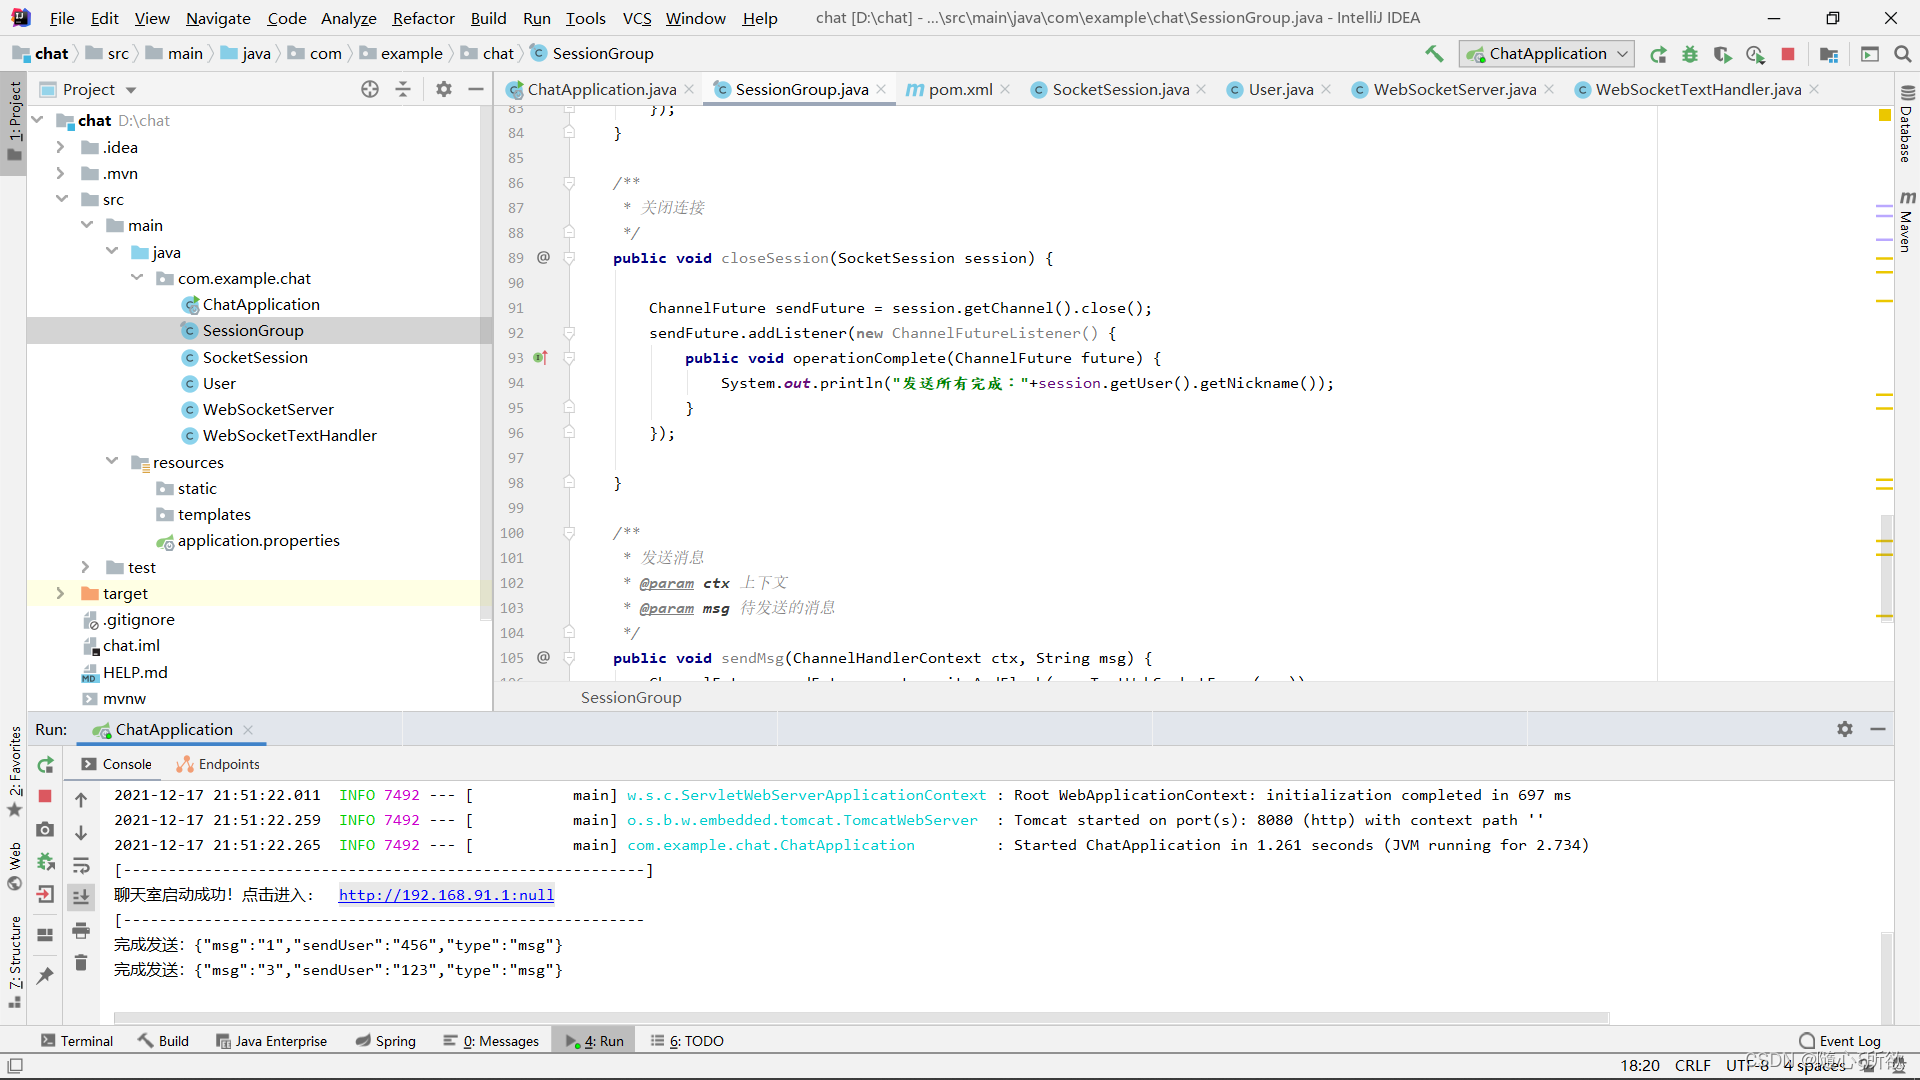Clear all console output trash icon
Viewport: 1920px width, 1080px height.
(81, 962)
